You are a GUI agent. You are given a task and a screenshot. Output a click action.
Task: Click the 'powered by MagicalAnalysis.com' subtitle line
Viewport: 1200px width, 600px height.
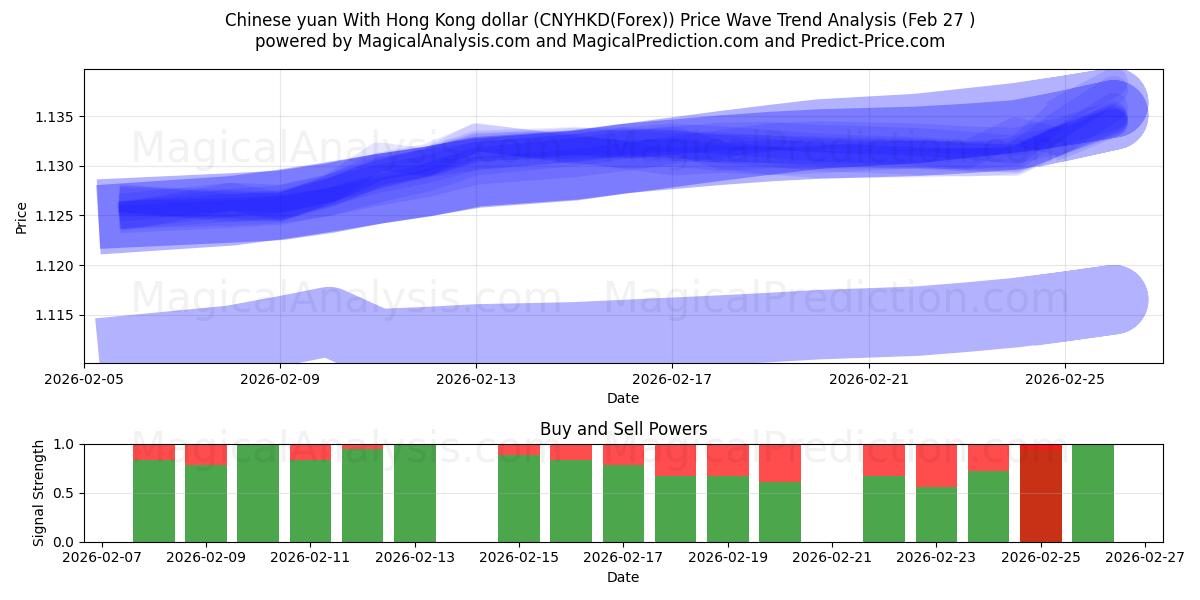coord(600,41)
